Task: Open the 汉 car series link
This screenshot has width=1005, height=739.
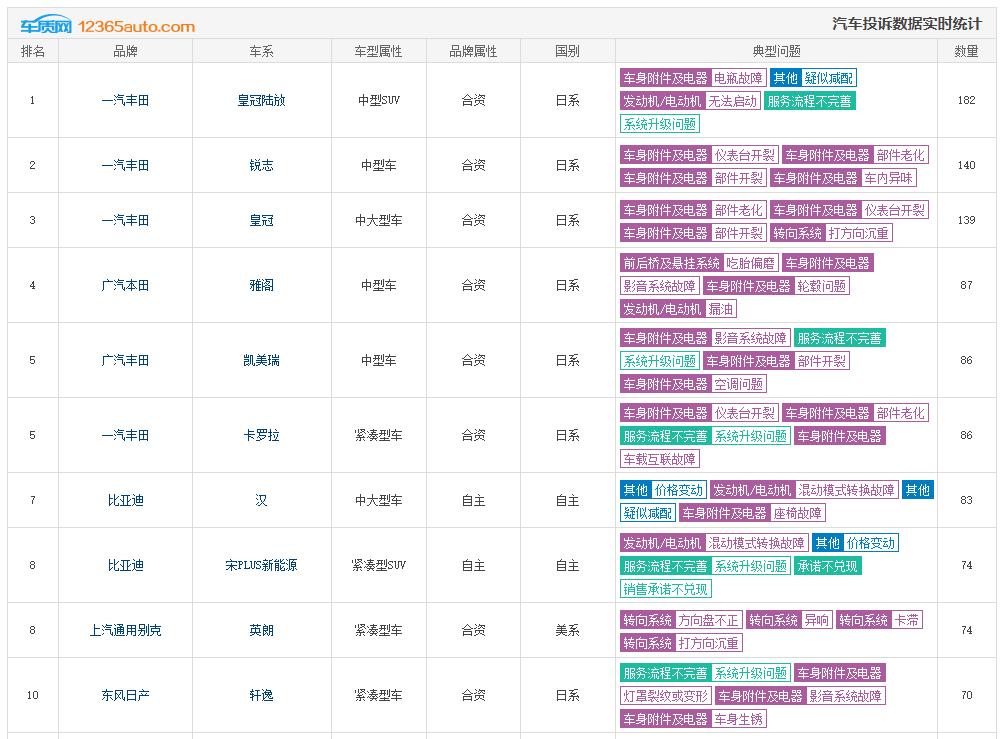Action: point(262,501)
